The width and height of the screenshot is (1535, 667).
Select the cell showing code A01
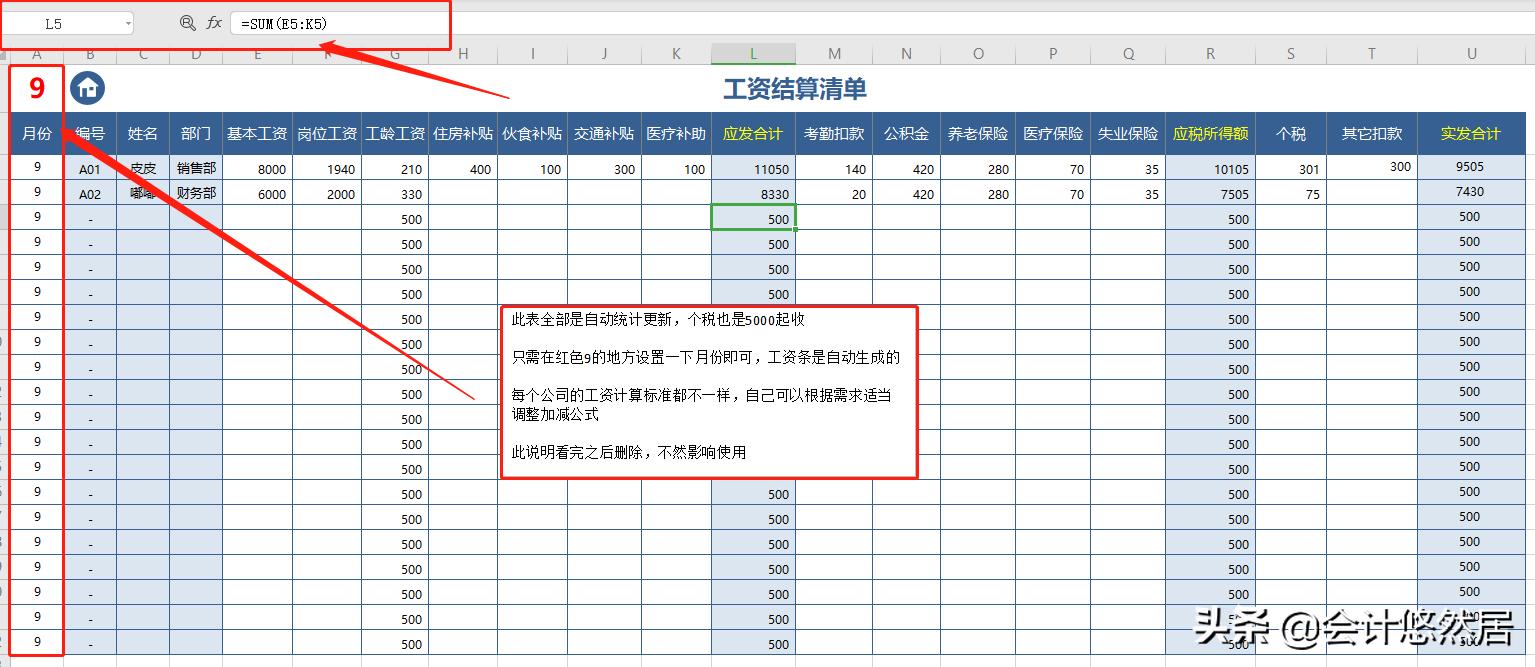[x=90, y=168]
